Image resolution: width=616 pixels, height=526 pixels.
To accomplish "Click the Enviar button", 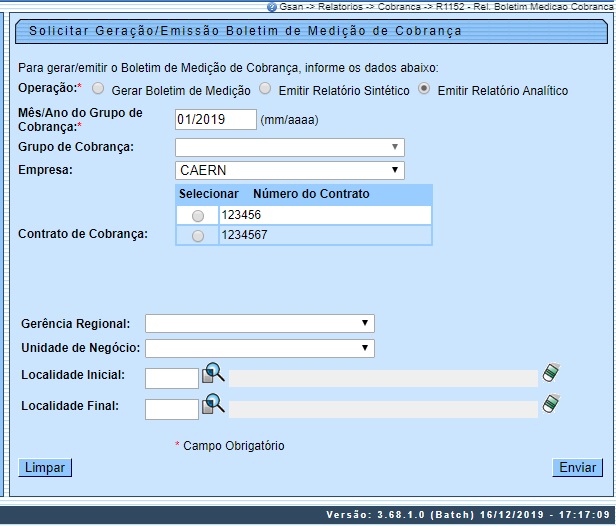I will tap(577, 467).
